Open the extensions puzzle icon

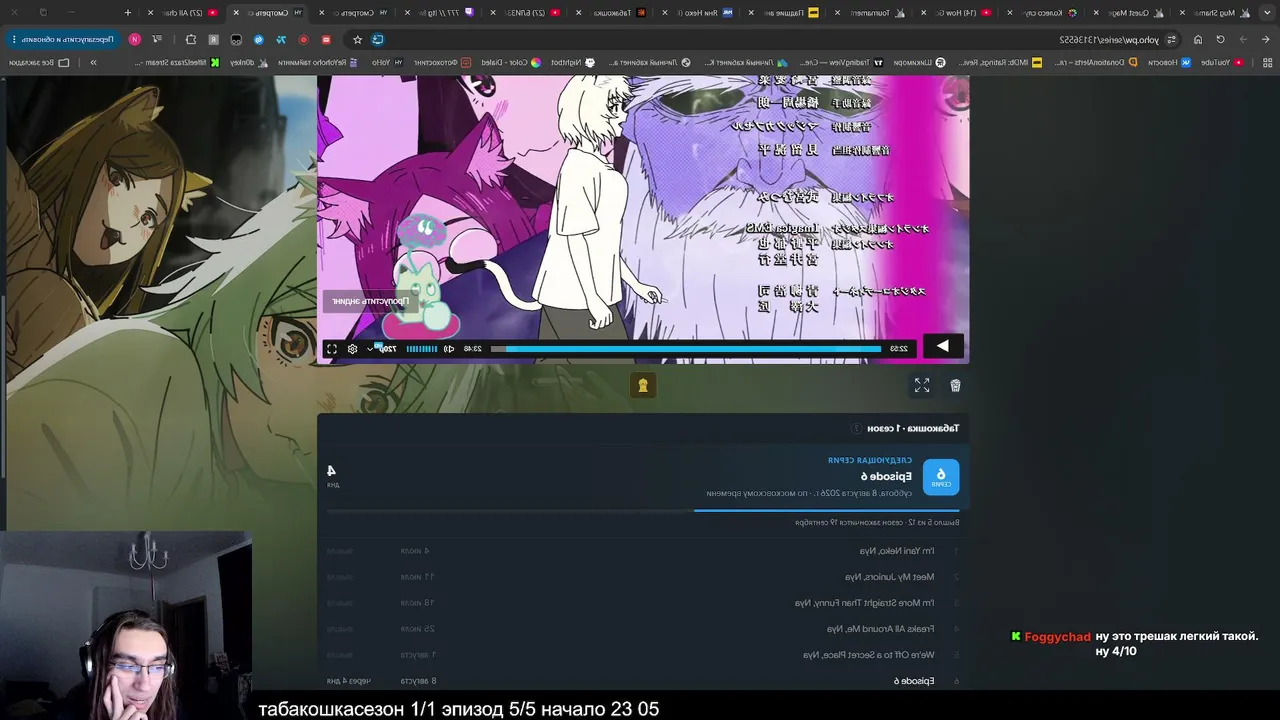point(191,39)
